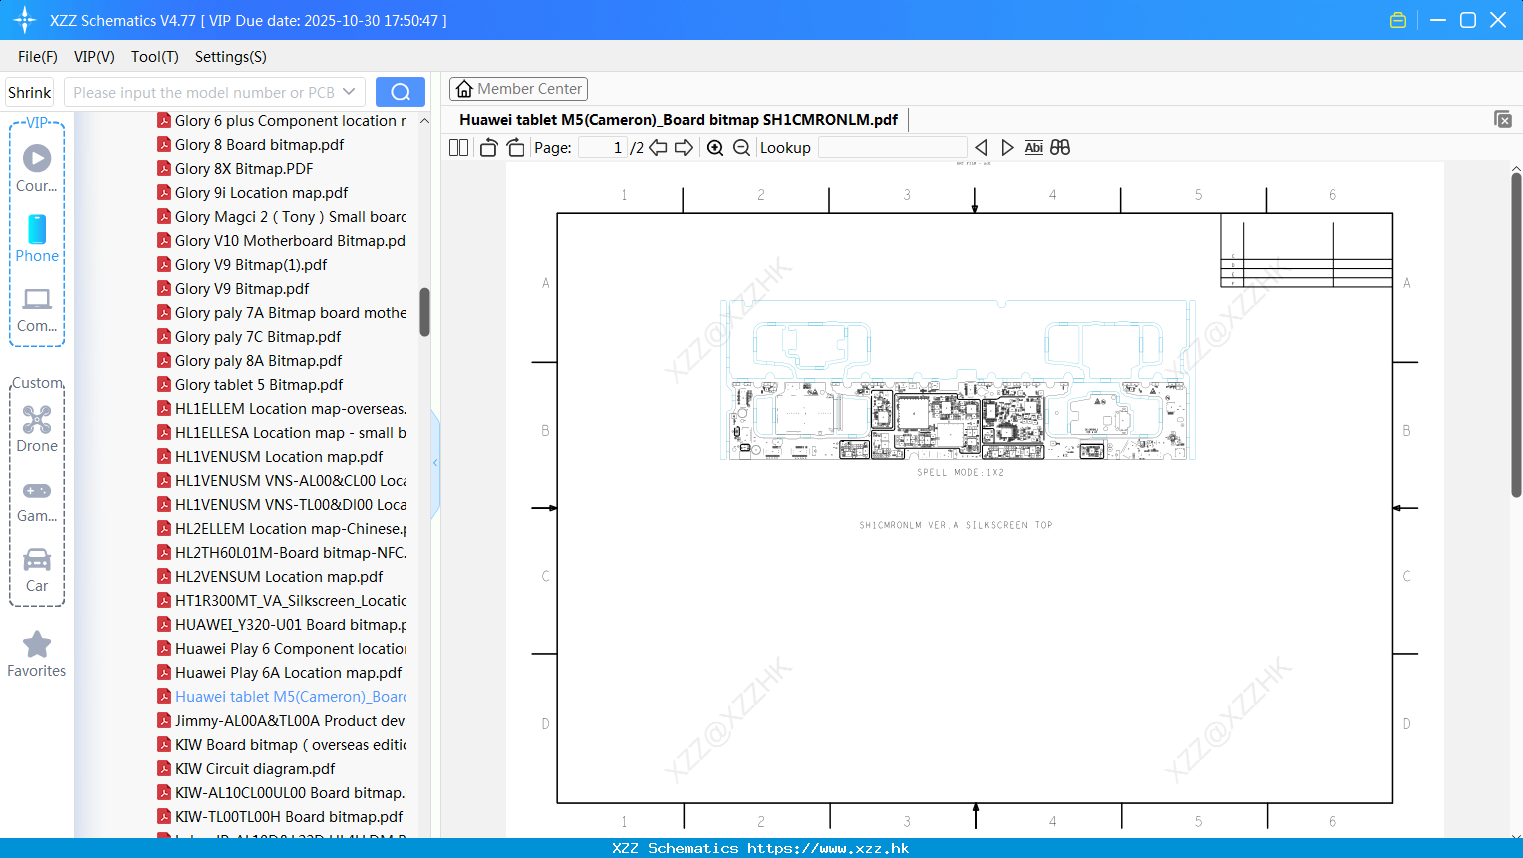Viewport: 1523px width, 858px height.
Task: Open the Member Center
Action: [518, 89]
